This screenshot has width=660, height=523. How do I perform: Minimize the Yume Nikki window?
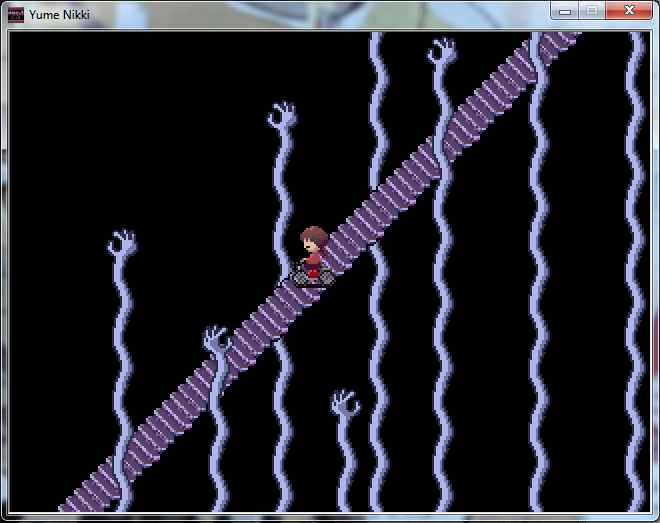(564, 11)
